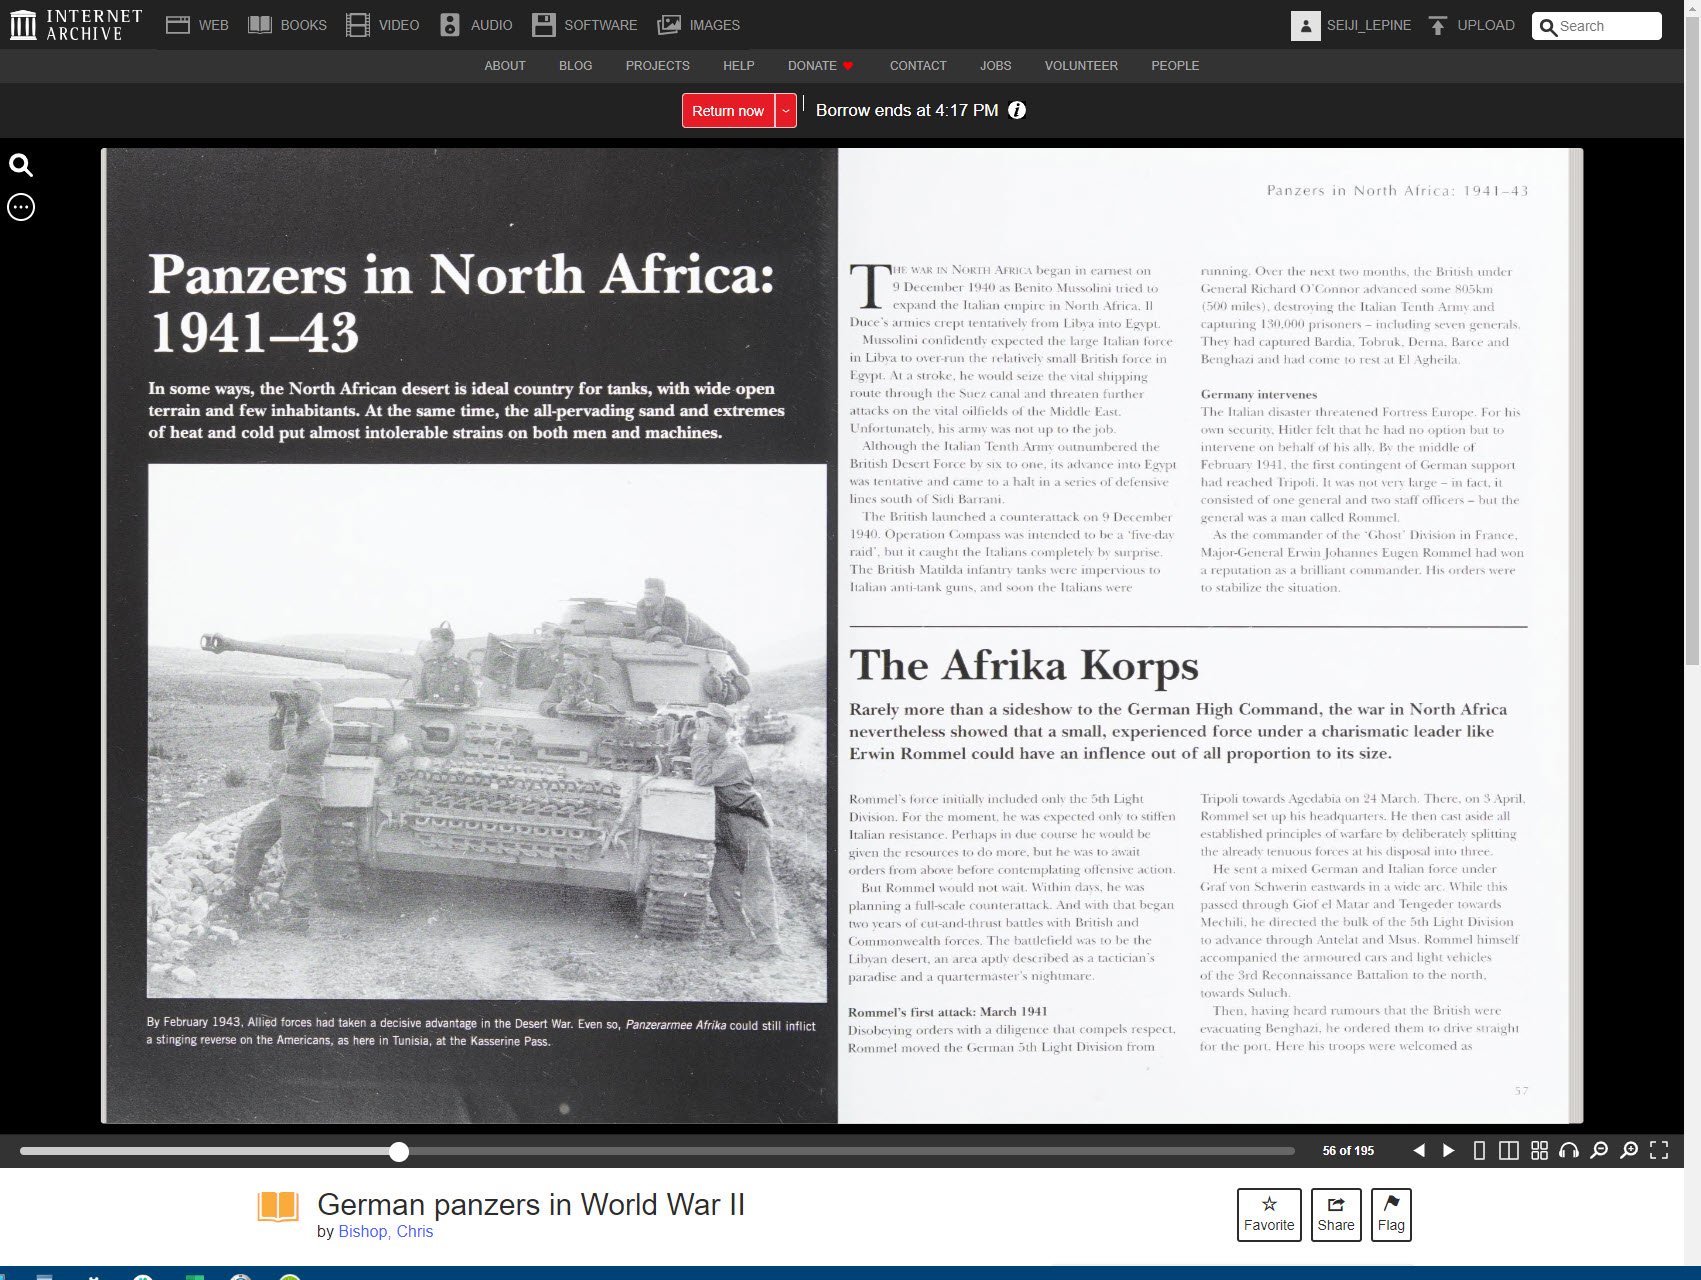Open the book text search icon
Image resolution: width=1701 pixels, height=1280 pixels.
tap(21, 166)
